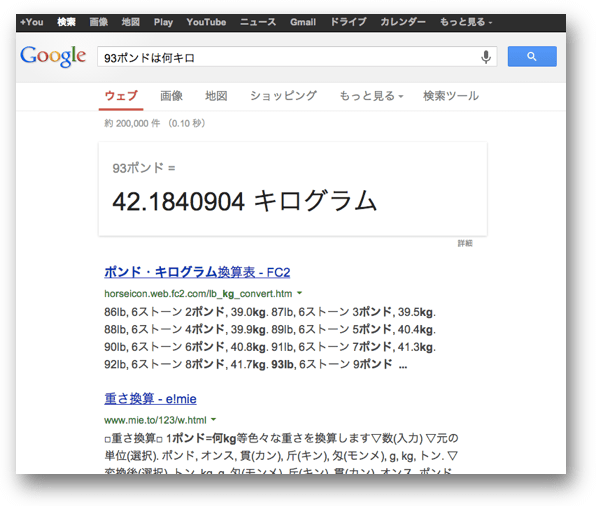Open +You in the top bar
Image resolution: width=596 pixels, height=506 pixels.
32,22
